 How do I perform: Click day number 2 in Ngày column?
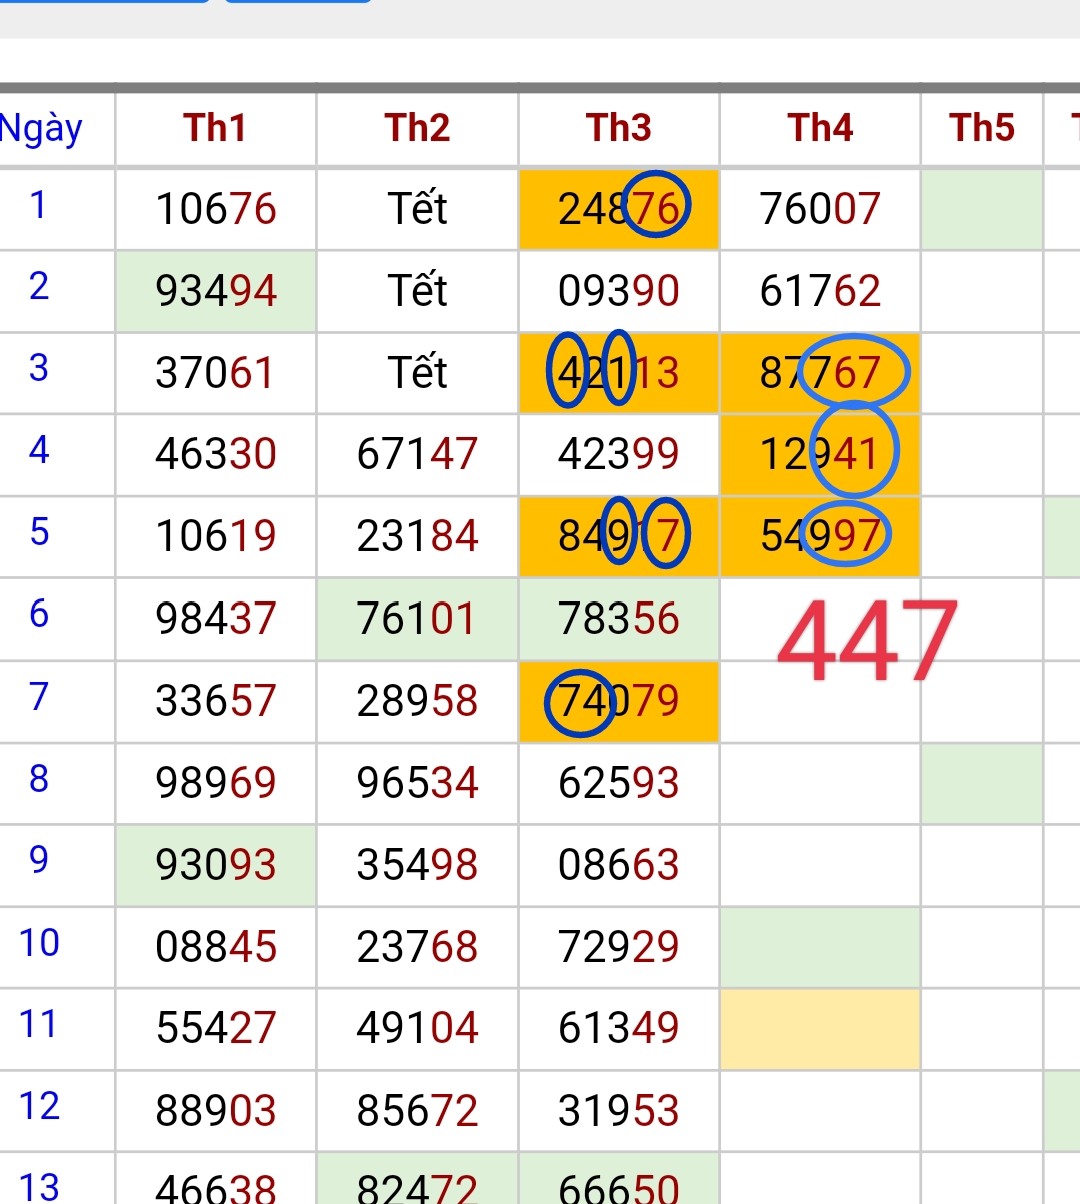(39, 287)
